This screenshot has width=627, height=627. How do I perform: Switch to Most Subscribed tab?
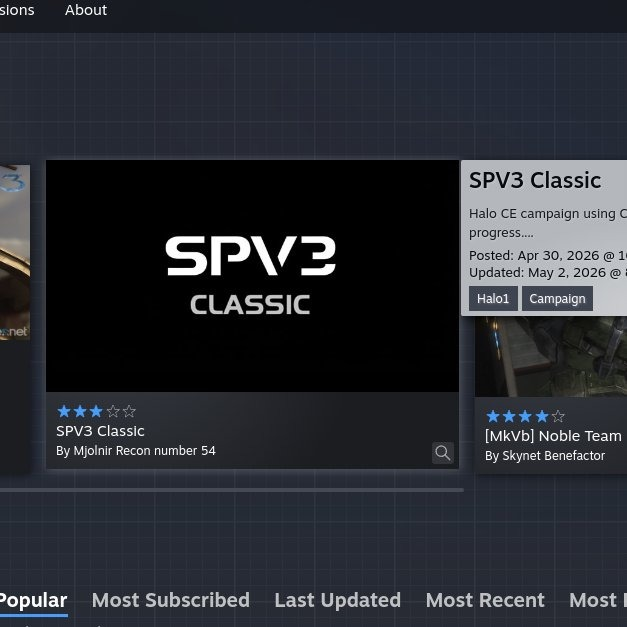tap(171, 600)
